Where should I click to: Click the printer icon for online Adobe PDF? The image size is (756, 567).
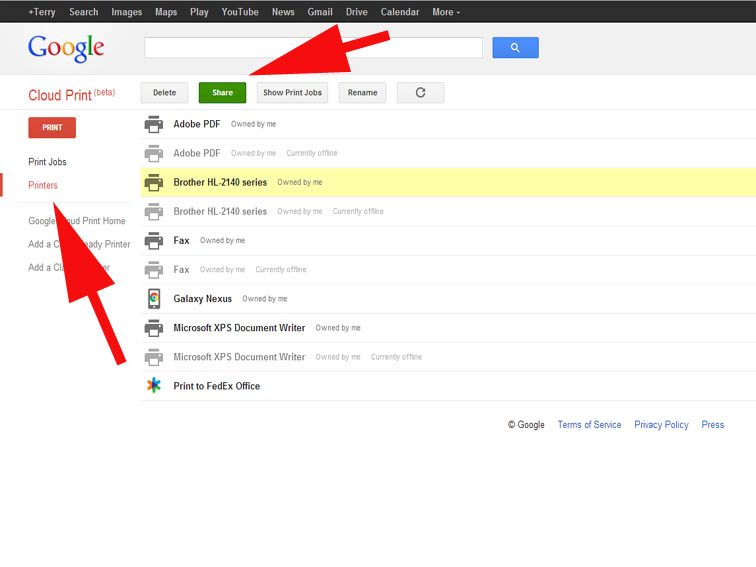point(154,124)
